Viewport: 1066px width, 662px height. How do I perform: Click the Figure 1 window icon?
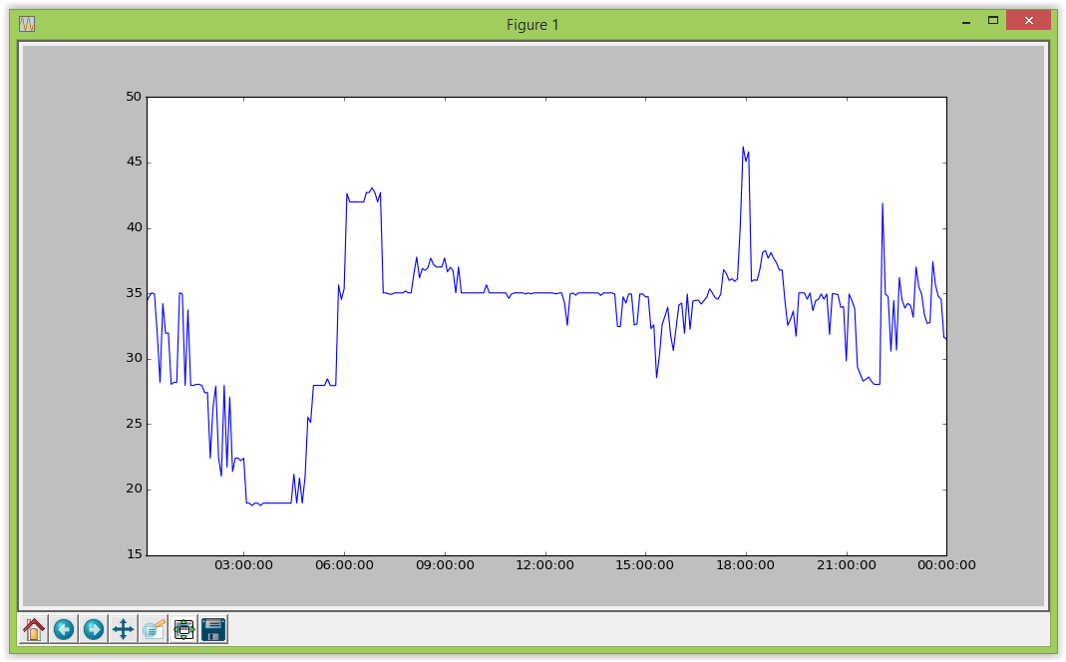pyautogui.click(x=27, y=23)
